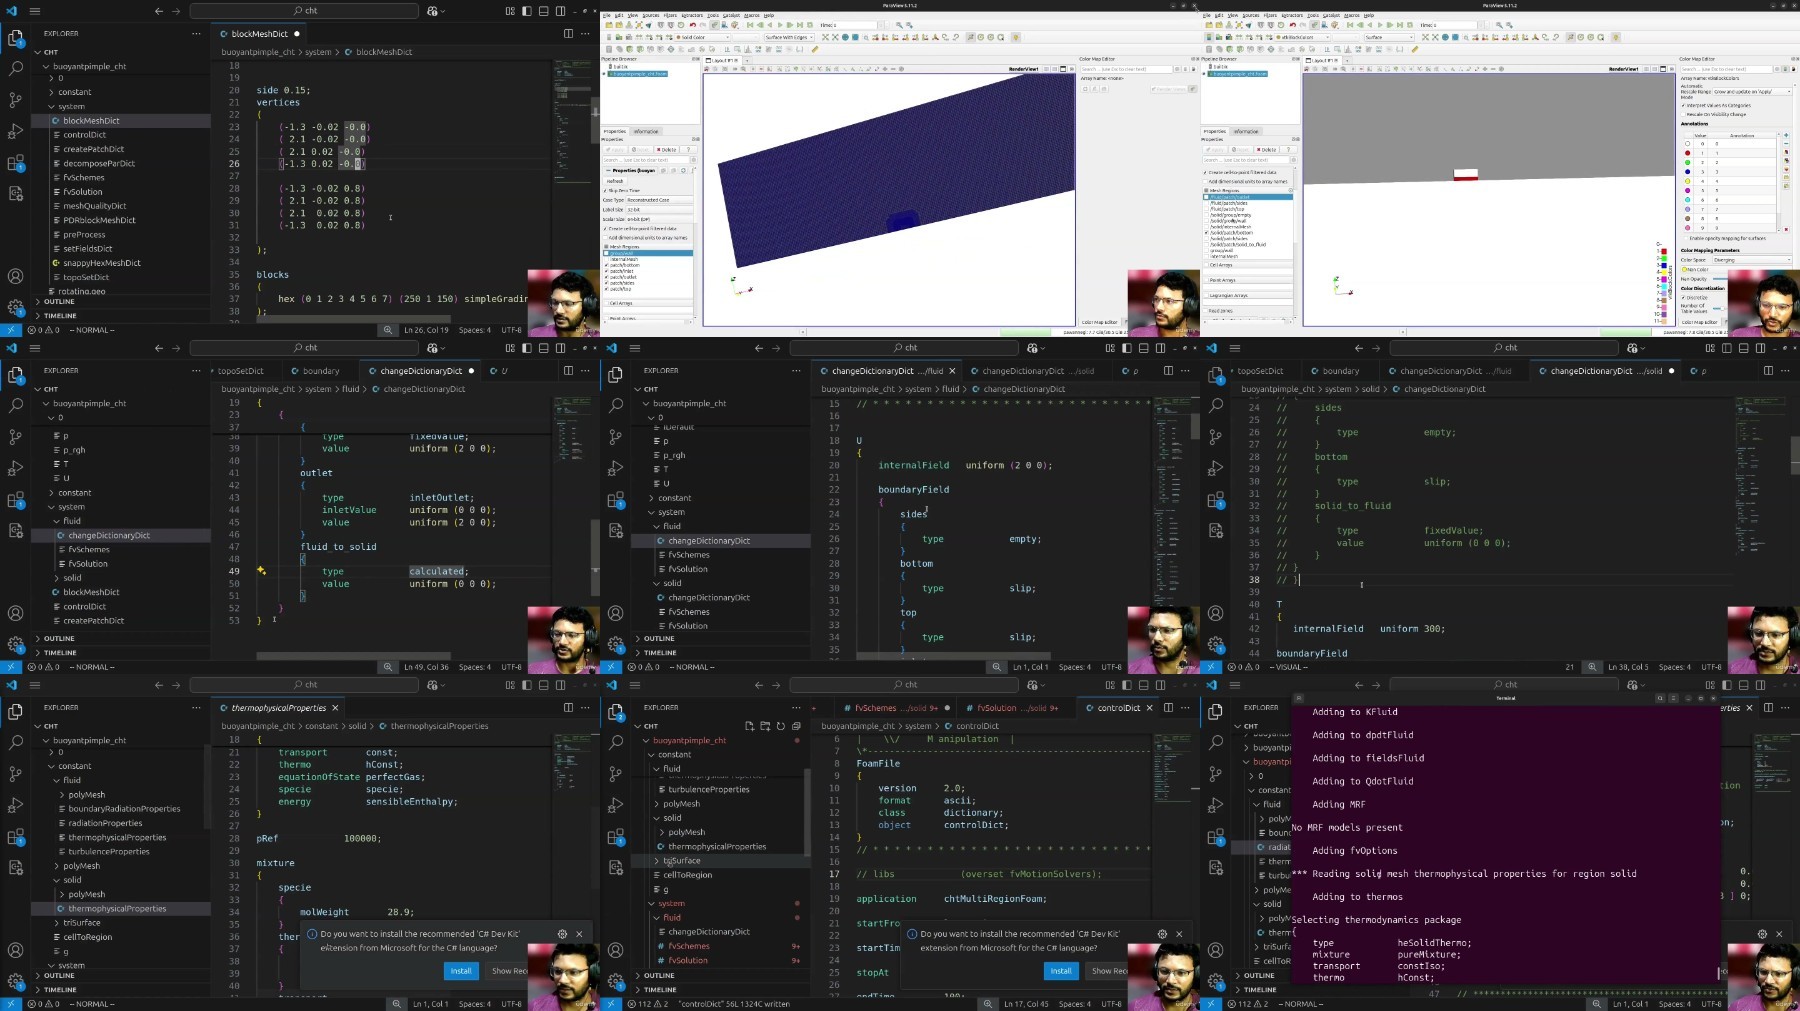Open Filters menu in Surface With Edges ParaView

pos(670,15)
